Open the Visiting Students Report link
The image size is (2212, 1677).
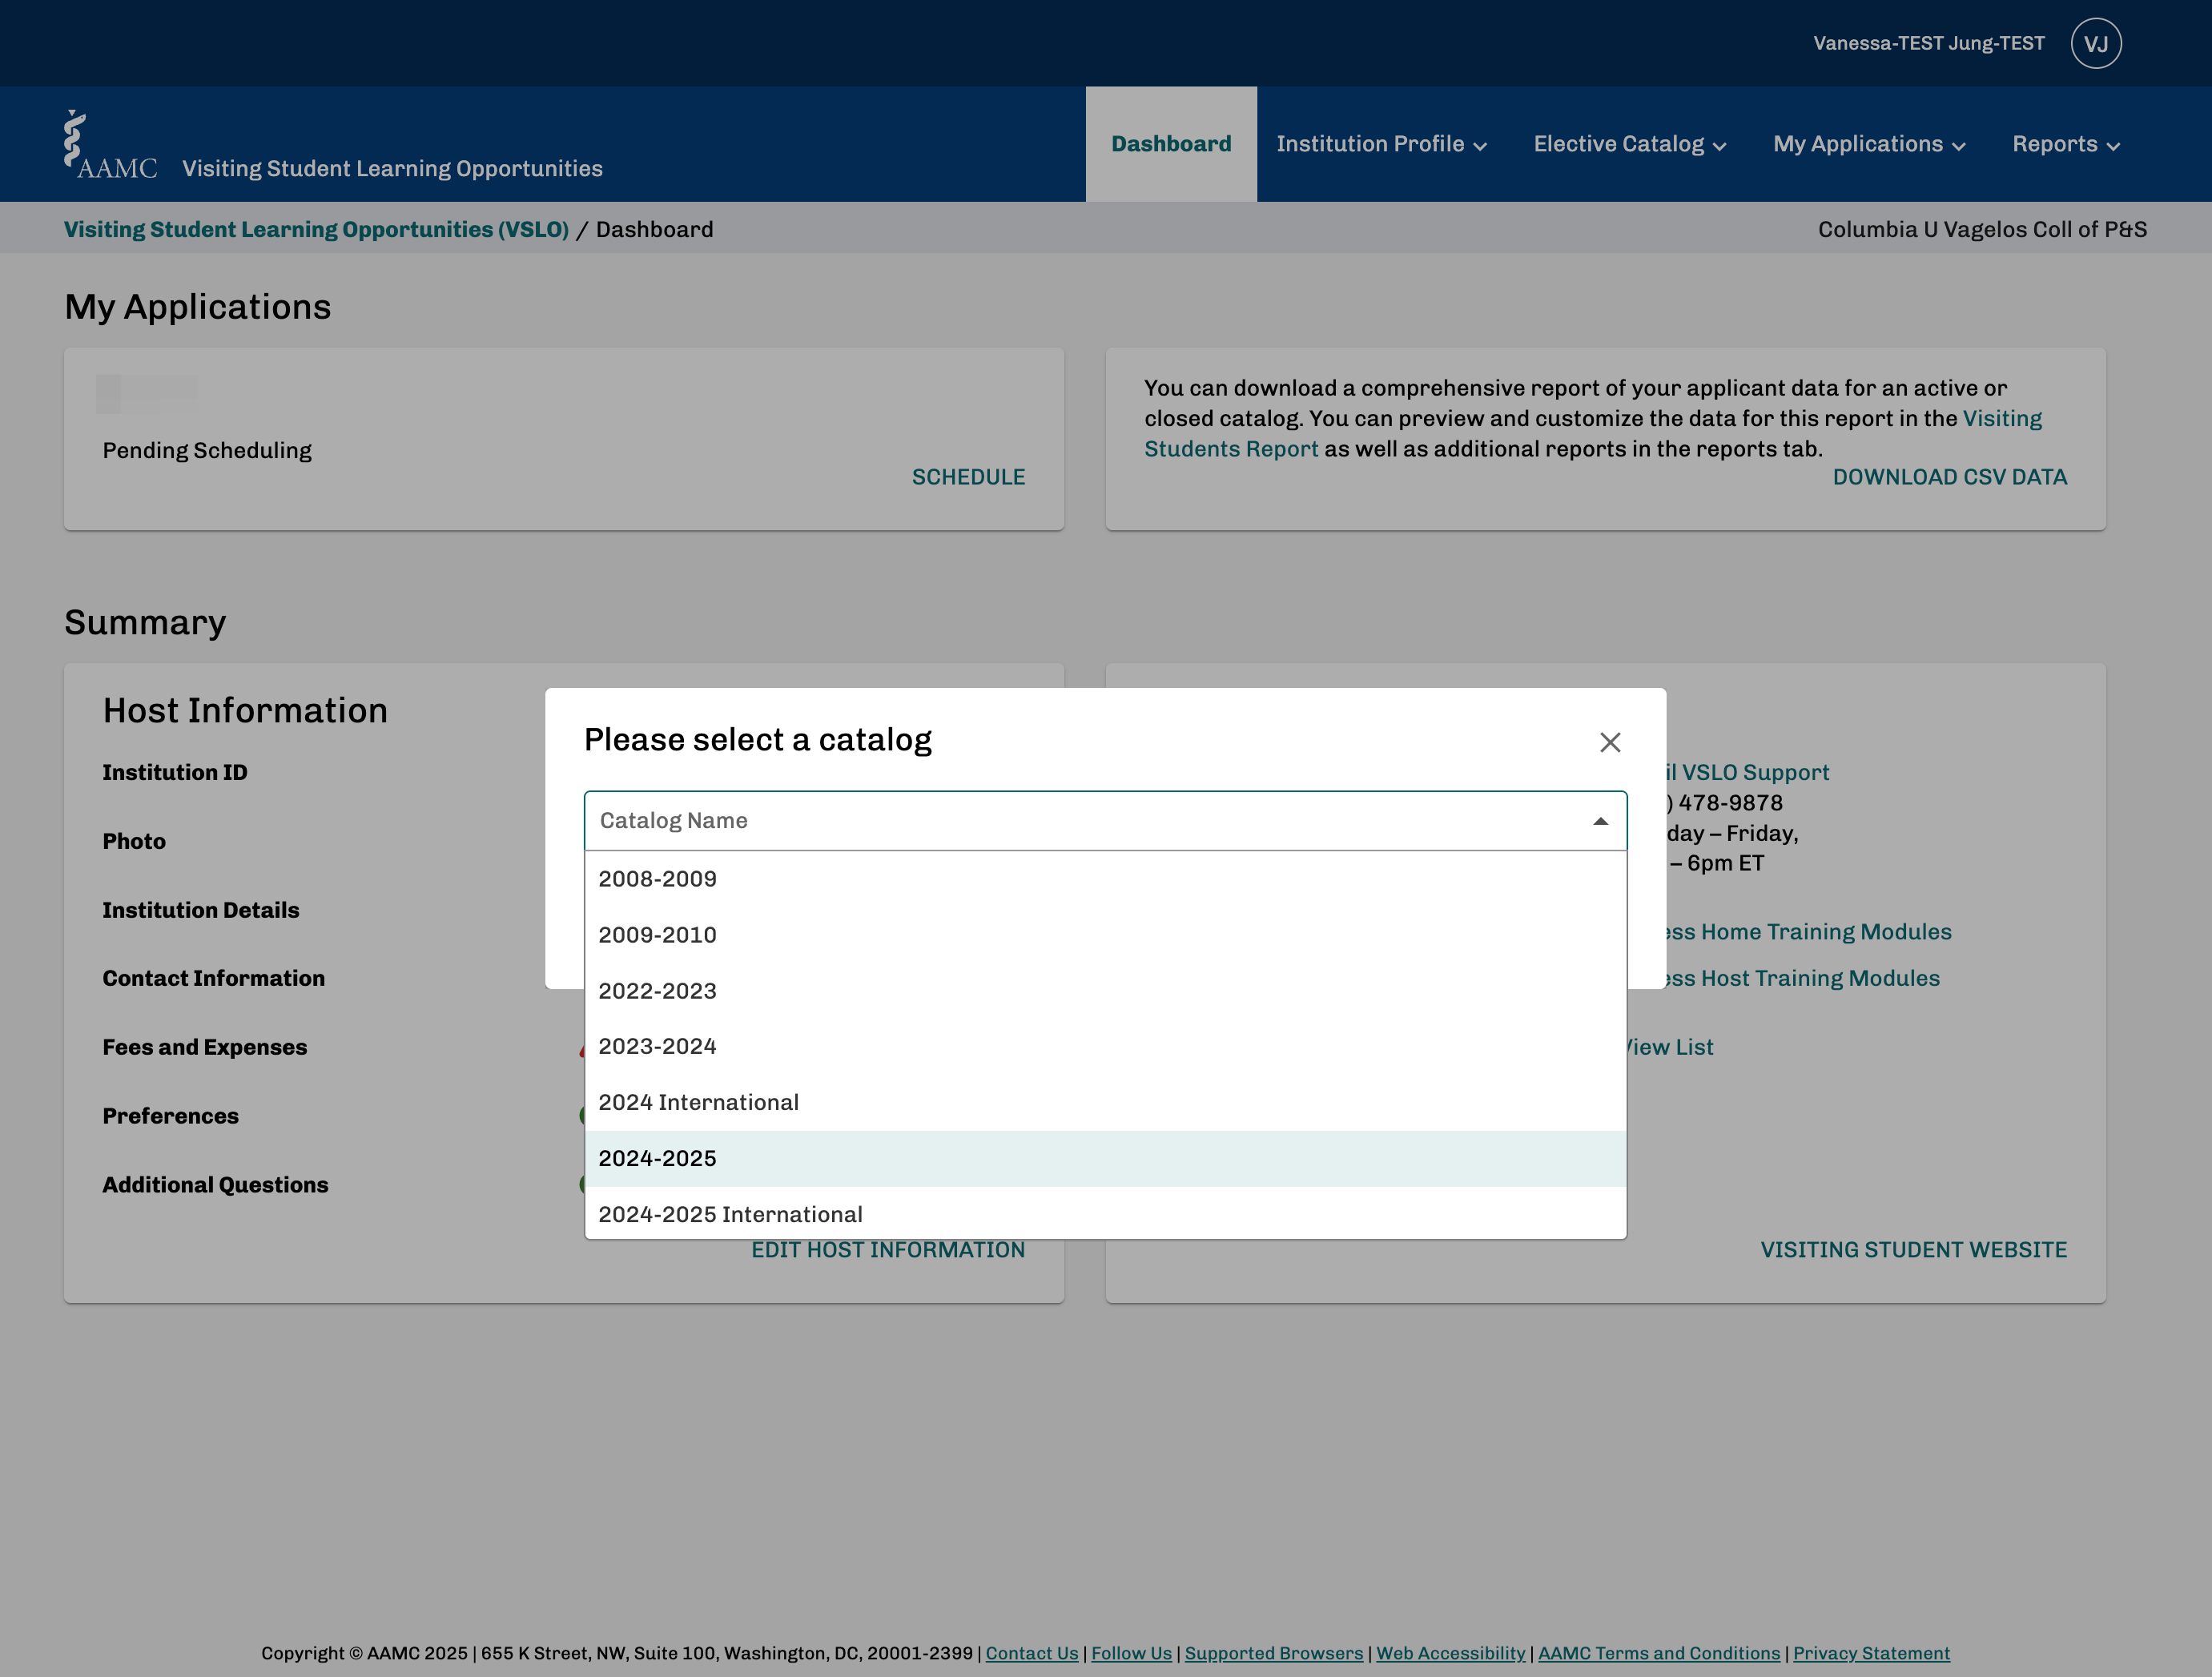[x=1593, y=434]
